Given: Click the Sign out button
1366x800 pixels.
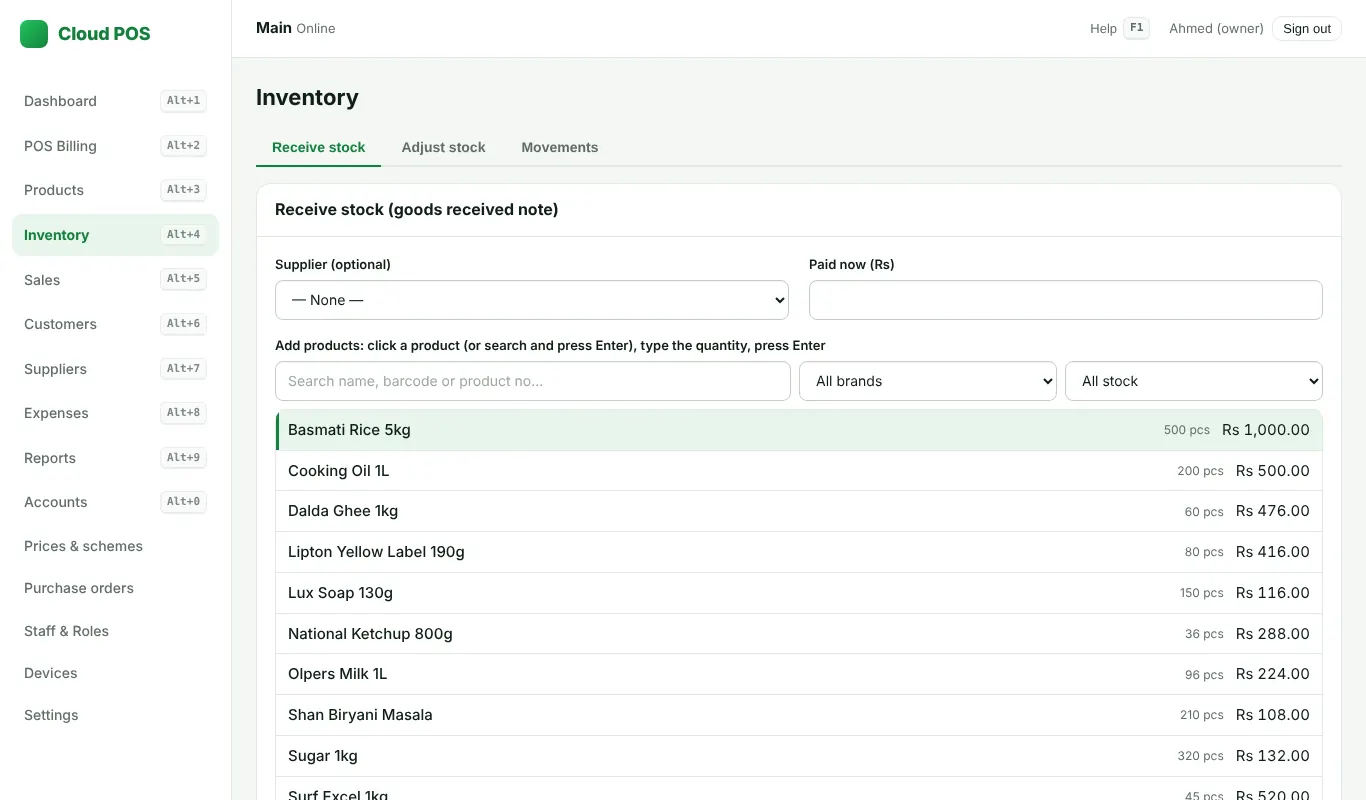Looking at the screenshot, I should [x=1307, y=29].
